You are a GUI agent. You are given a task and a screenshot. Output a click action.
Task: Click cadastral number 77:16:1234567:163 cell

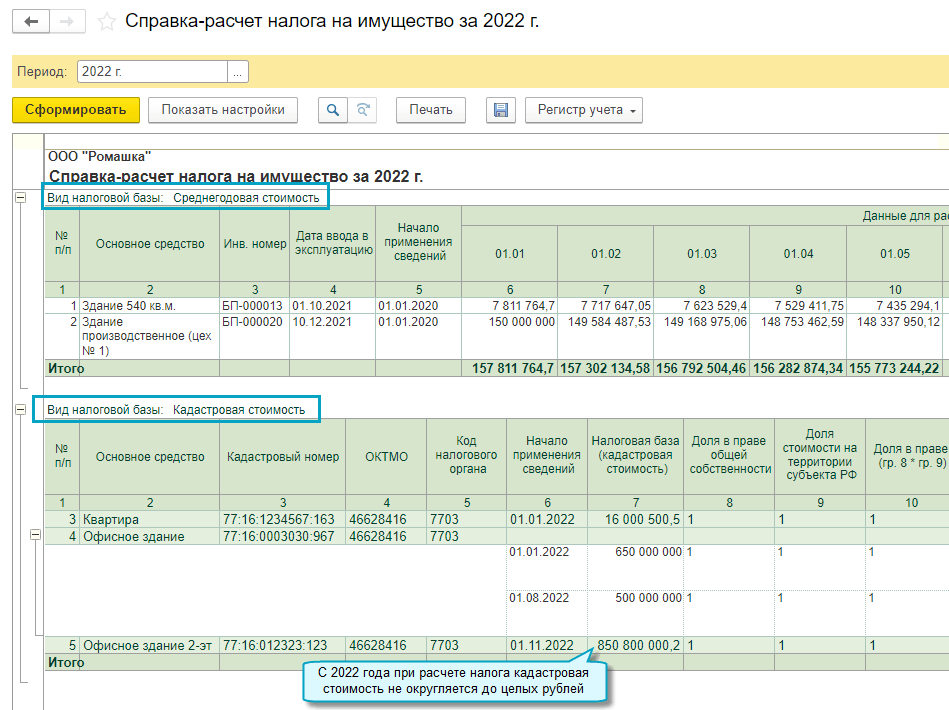[281, 520]
